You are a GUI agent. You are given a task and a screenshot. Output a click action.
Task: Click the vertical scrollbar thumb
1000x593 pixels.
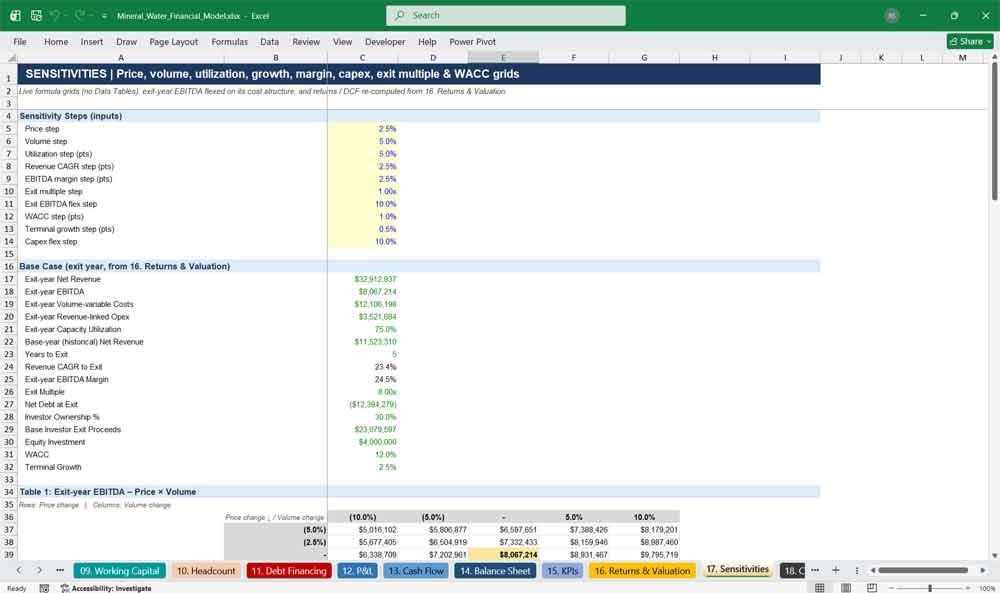tap(994, 131)
